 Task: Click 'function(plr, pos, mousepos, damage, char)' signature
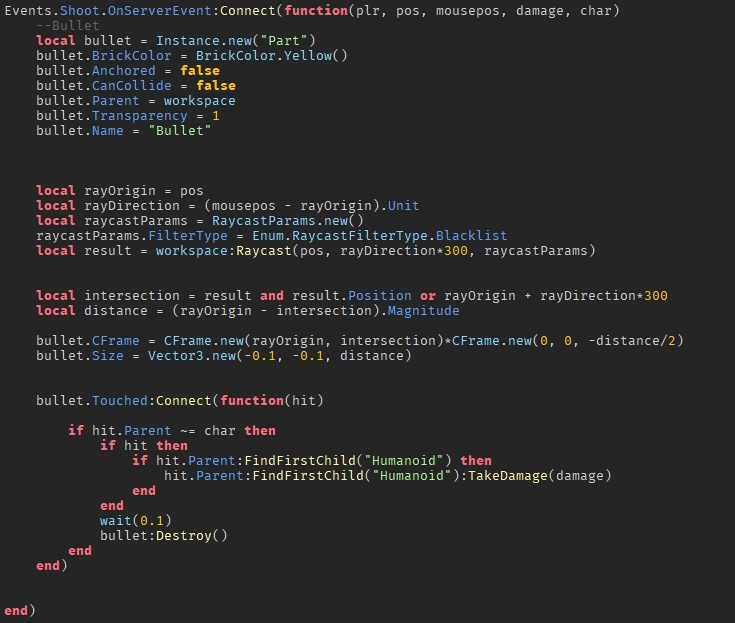coord(452,11)
